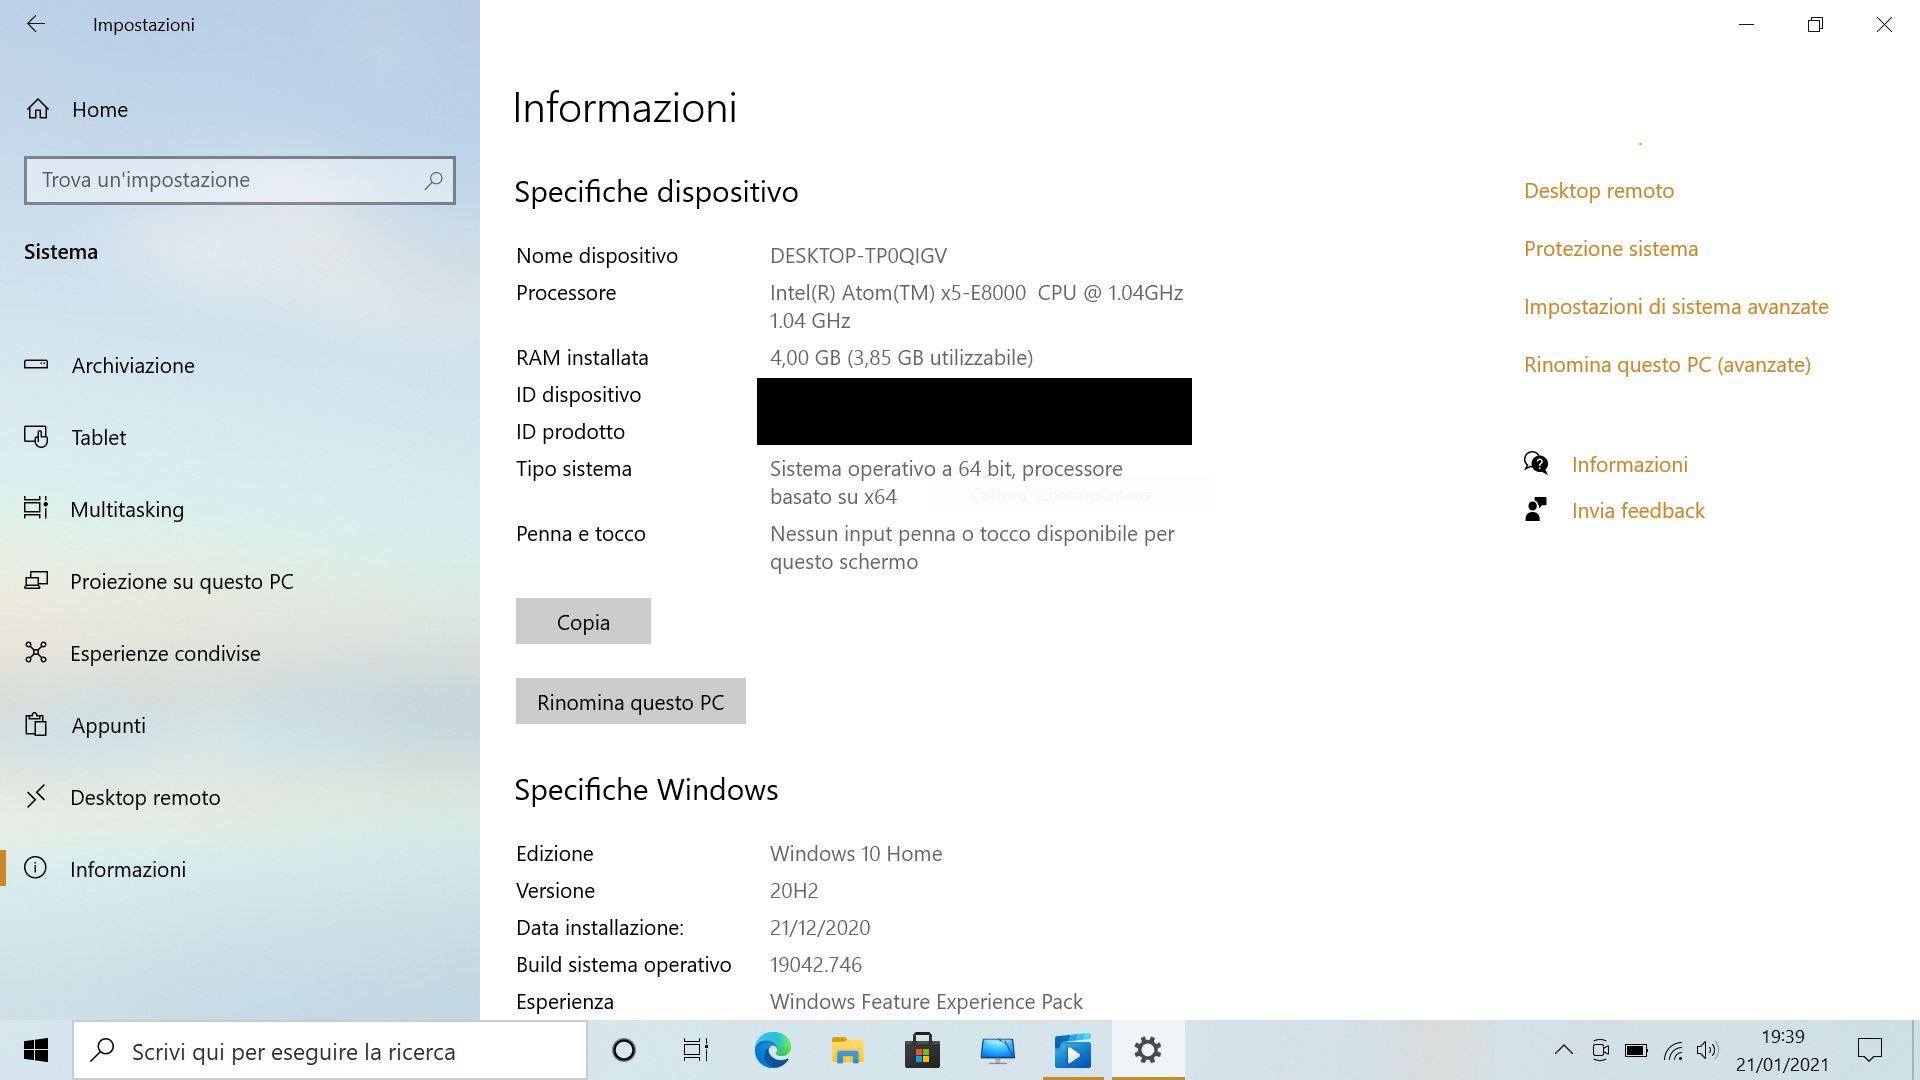
Task: Open the blue play-arrow app on taskbar
Action: click(1073, 1050)
